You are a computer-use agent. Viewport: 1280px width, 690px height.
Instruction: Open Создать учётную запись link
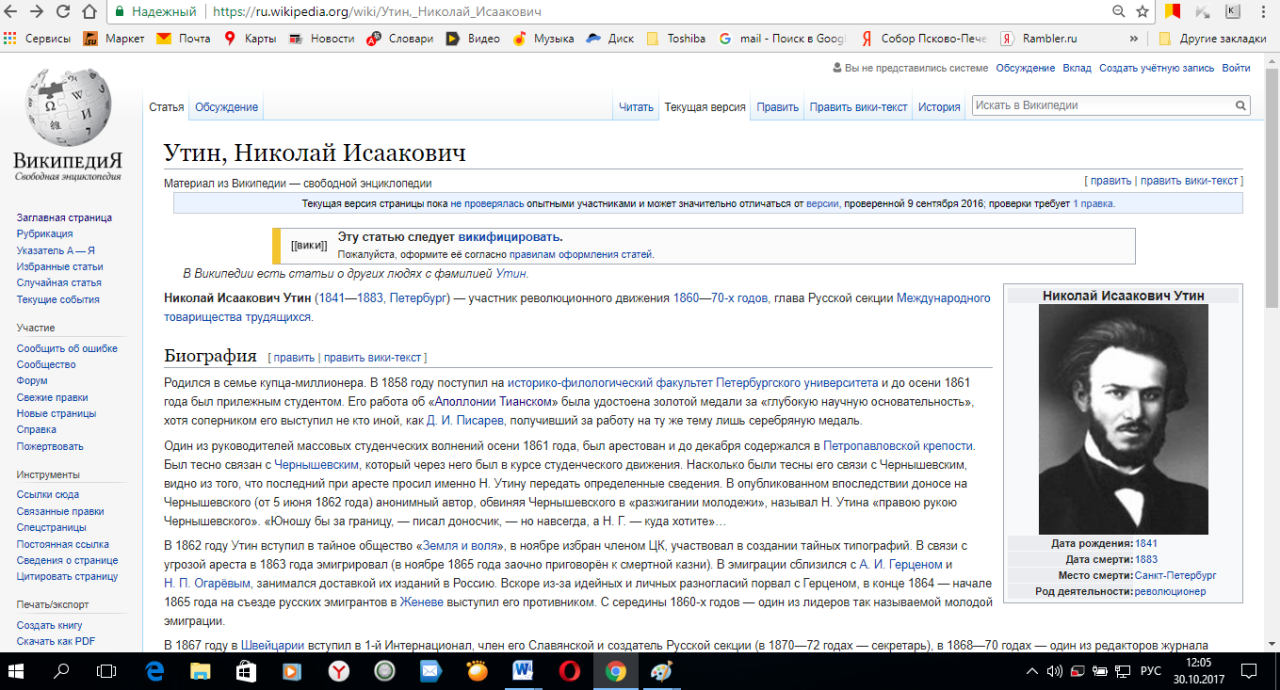point(1156,68)
